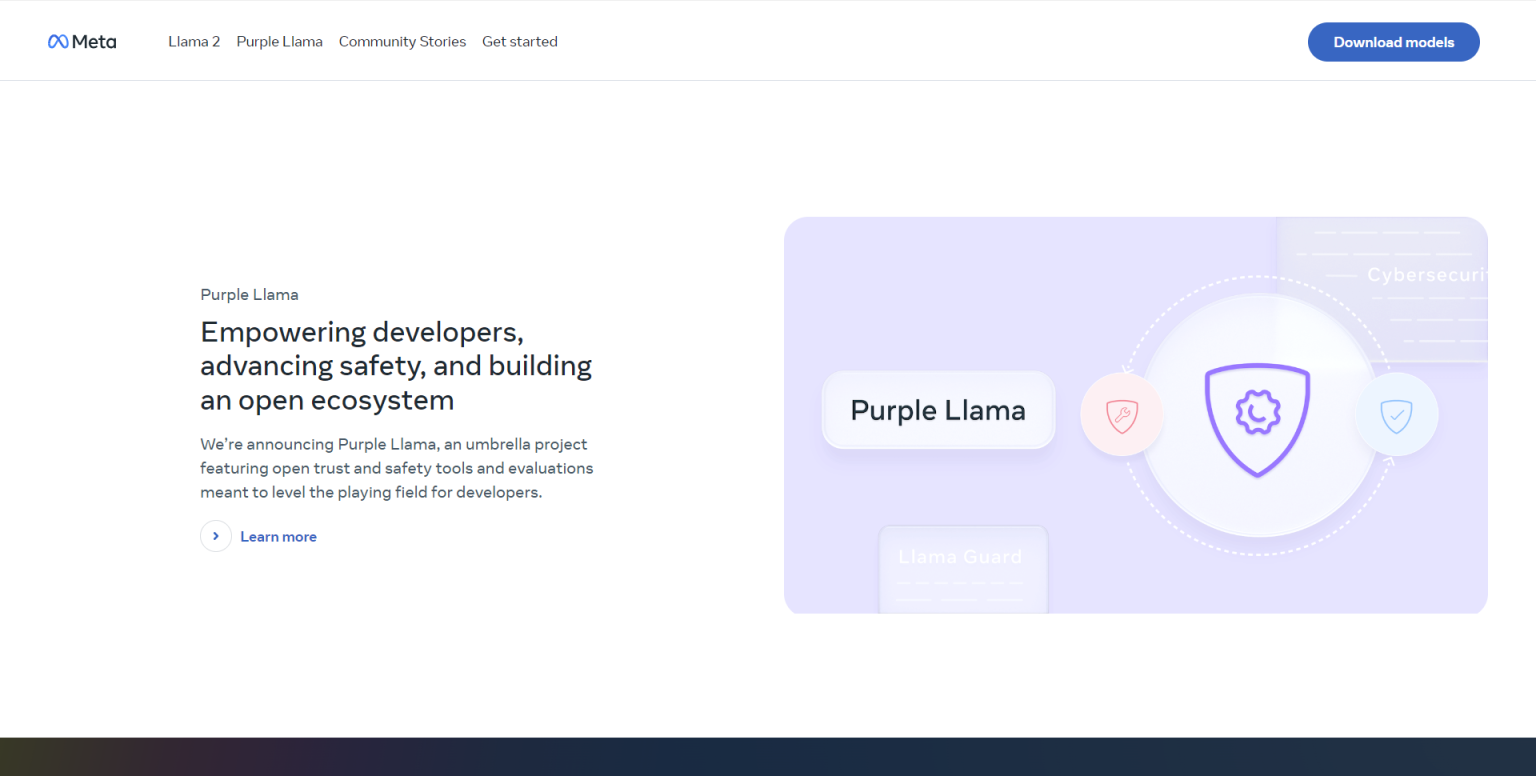Click the blue checkmark shield icon
1536x776 pixels.
click(x=1396, y=415)
